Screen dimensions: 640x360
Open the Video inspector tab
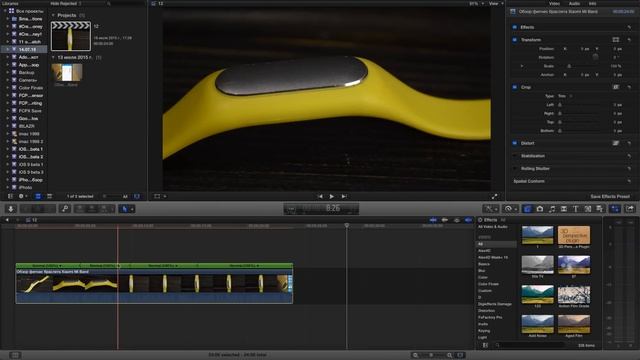[x=554, y=3]
